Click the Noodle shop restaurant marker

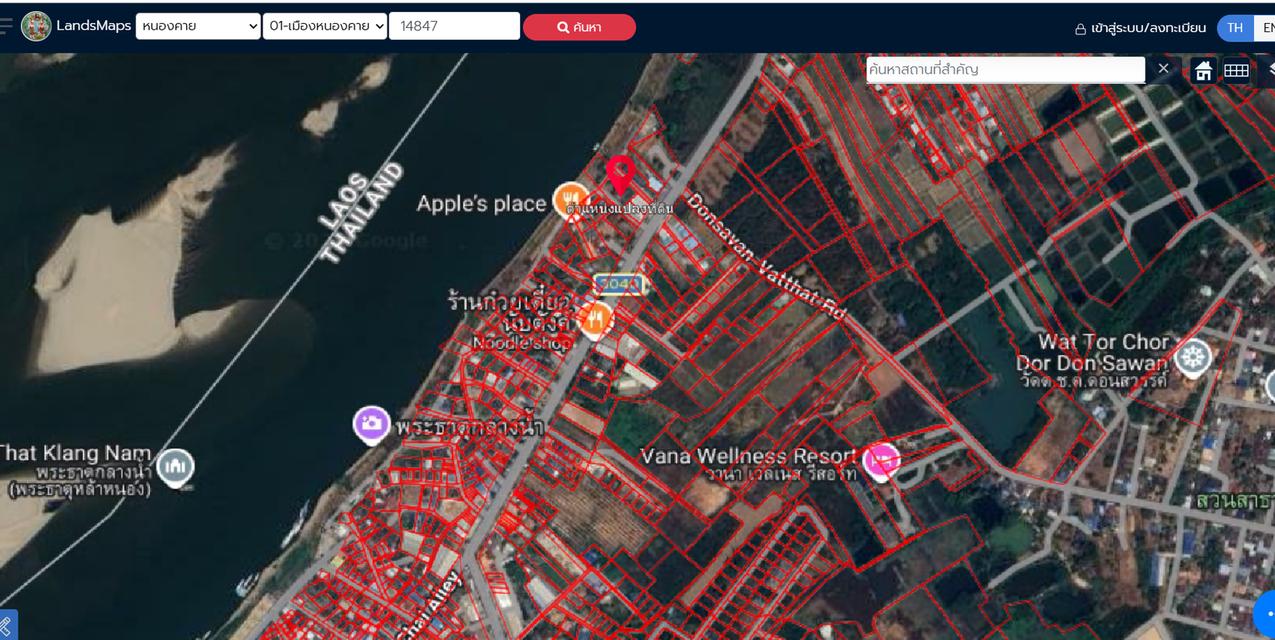[x=596, y=319]
